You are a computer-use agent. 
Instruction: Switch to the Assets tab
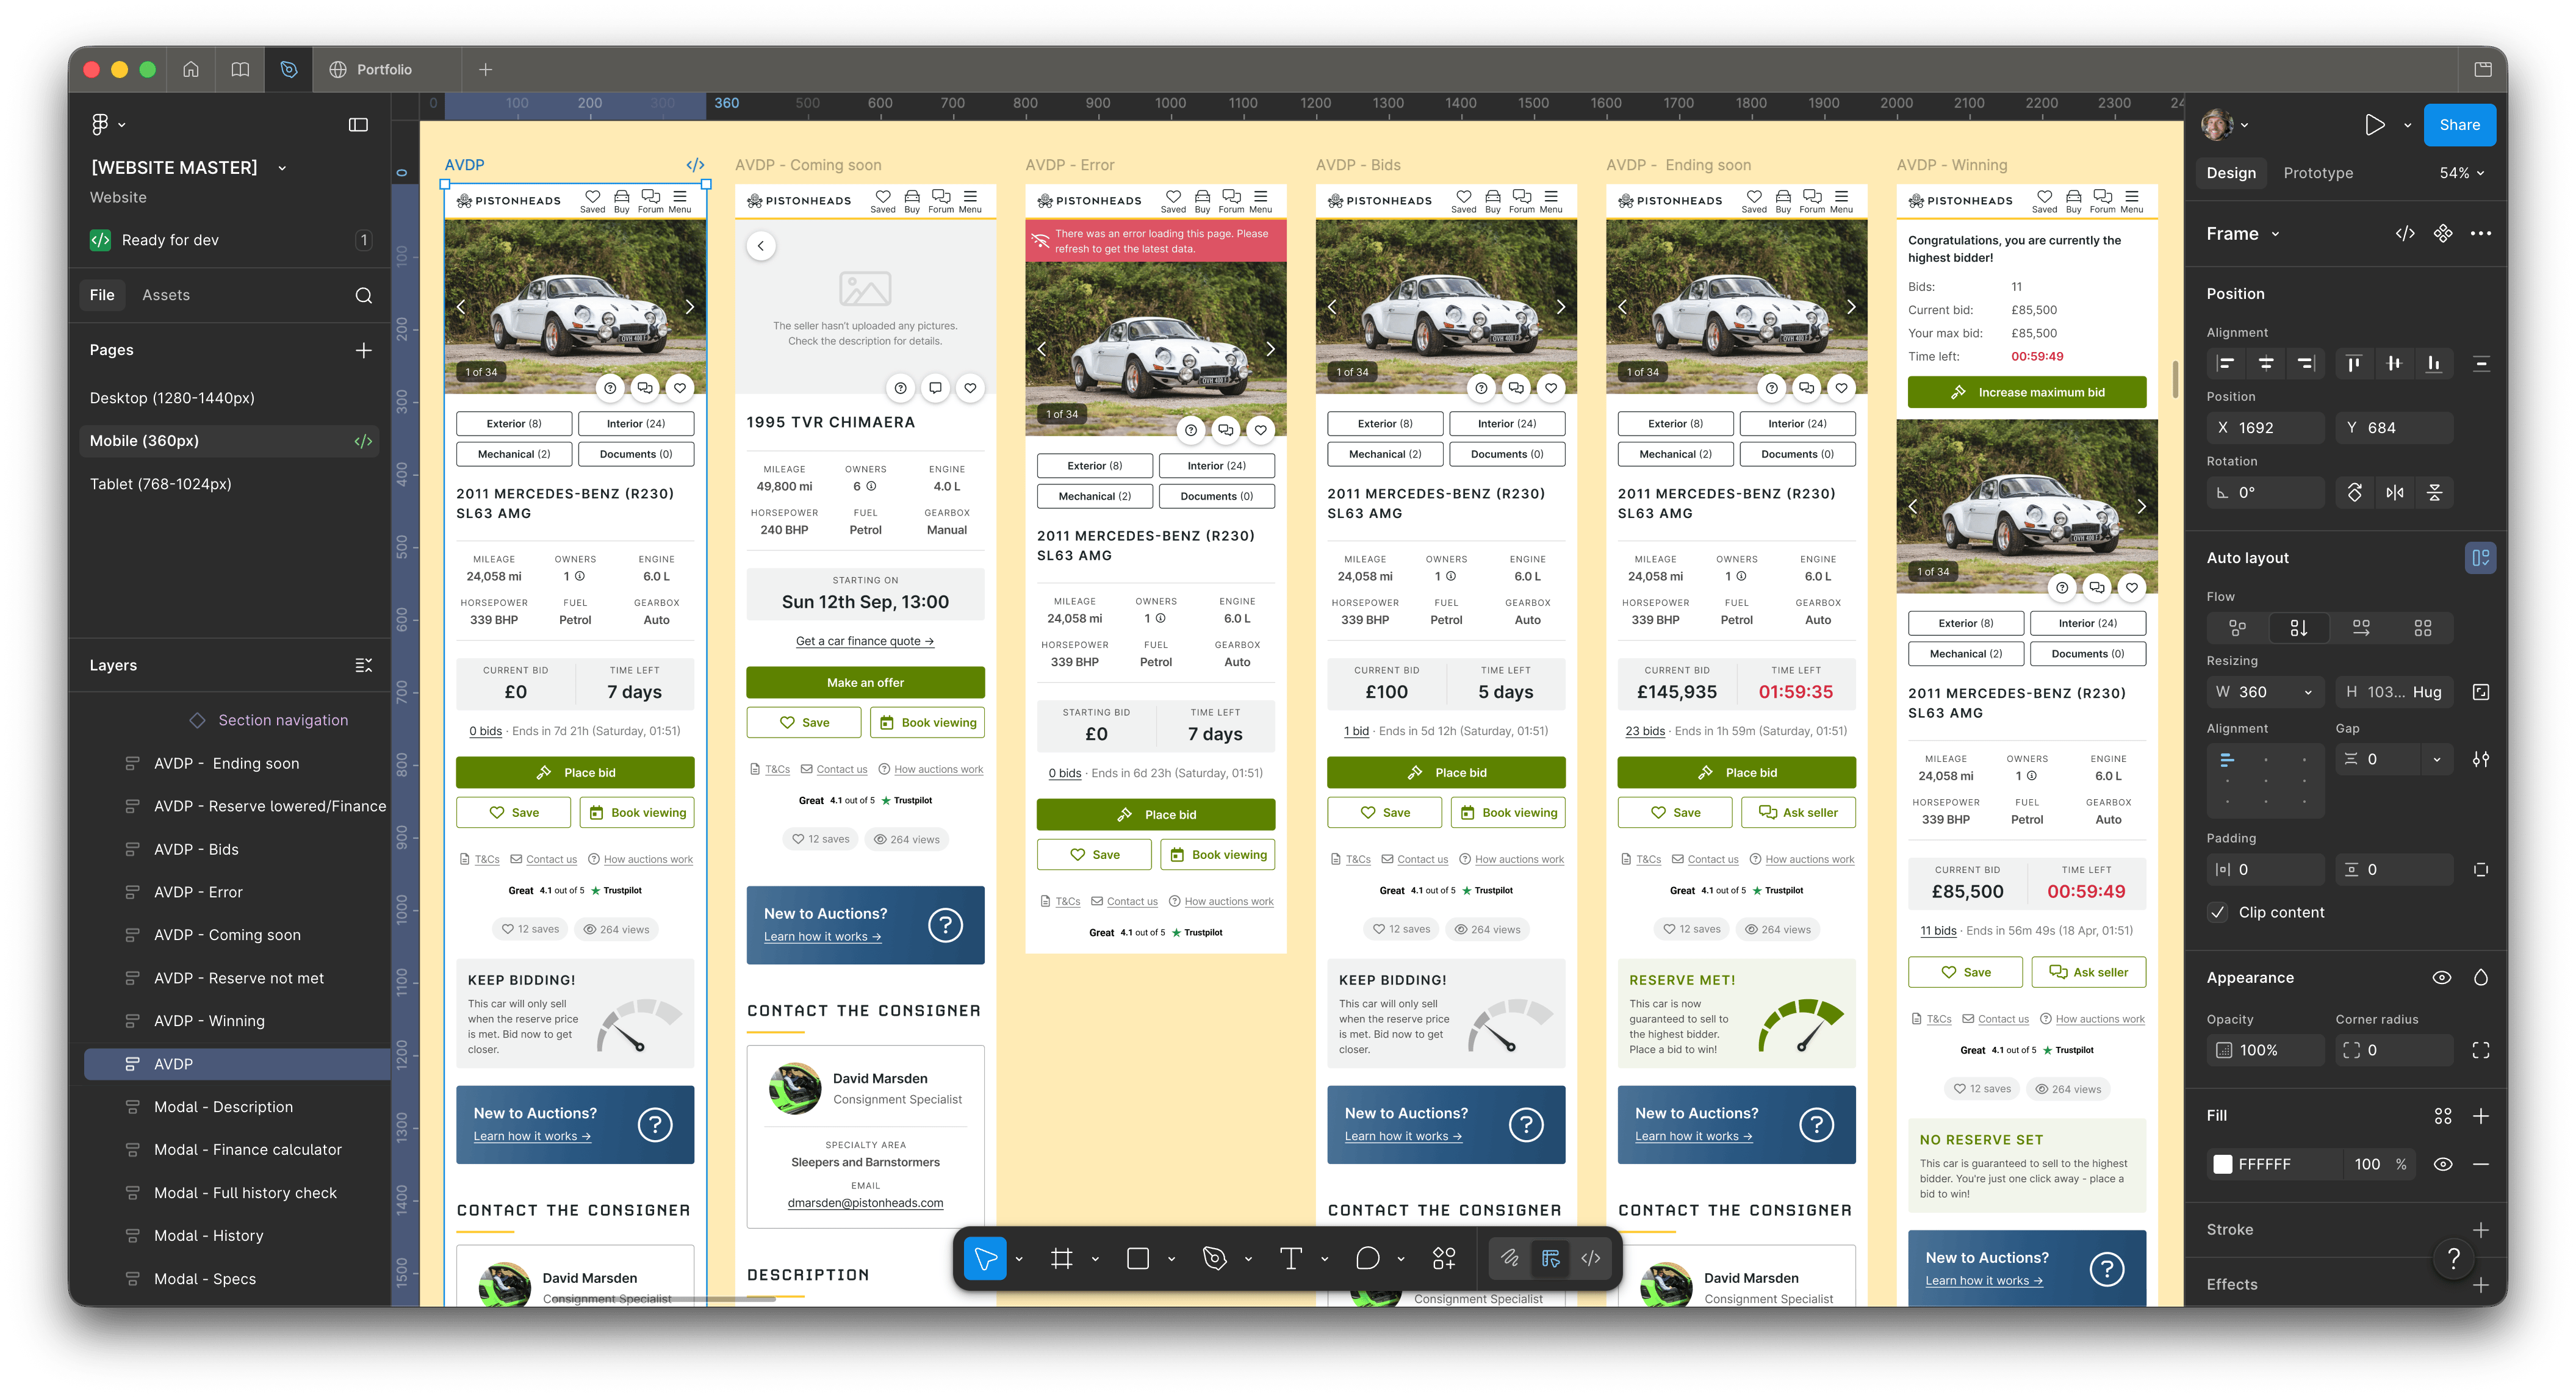pyautogui.click(x=166, y=295)
